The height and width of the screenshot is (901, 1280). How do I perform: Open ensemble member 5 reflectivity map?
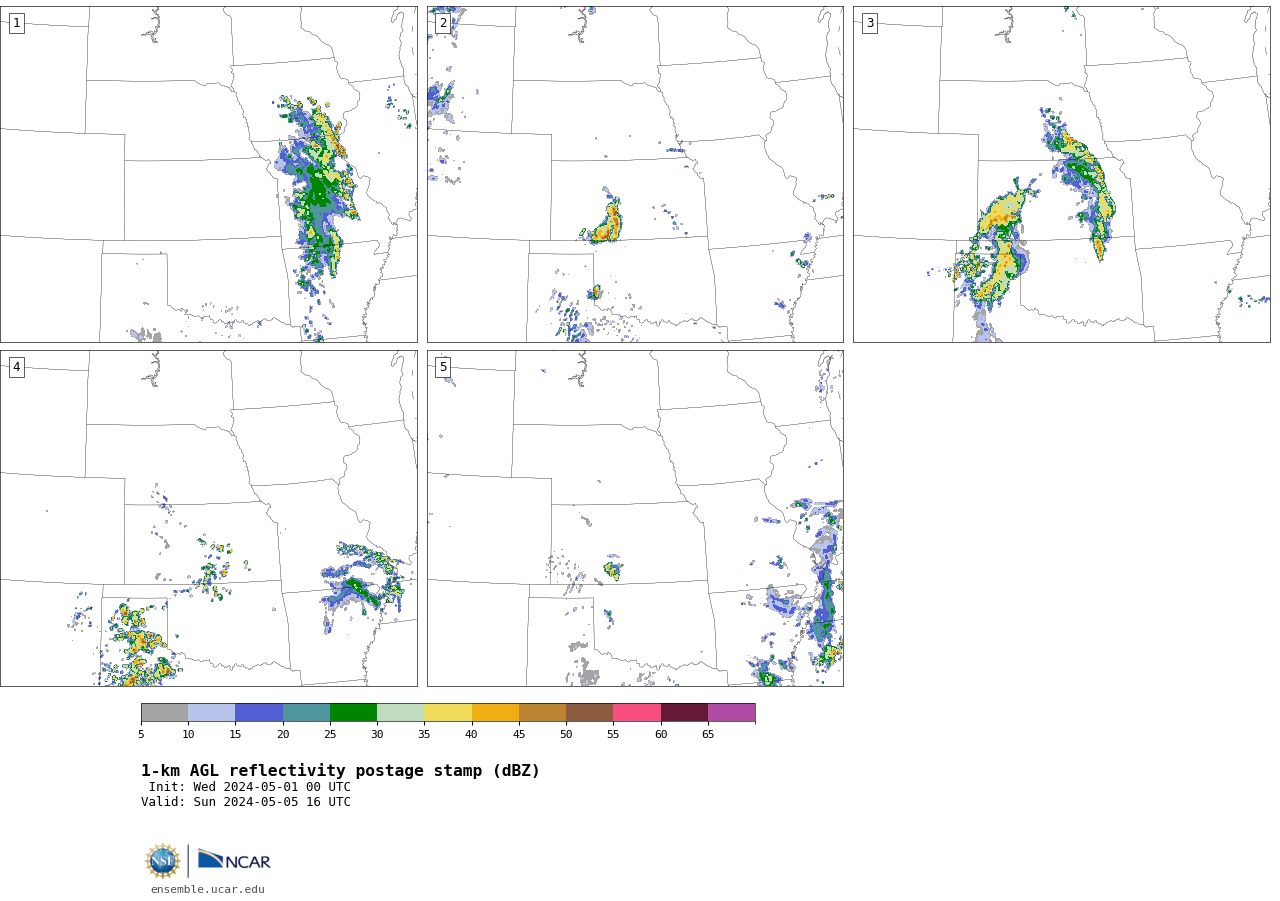(x=635, y=518)
